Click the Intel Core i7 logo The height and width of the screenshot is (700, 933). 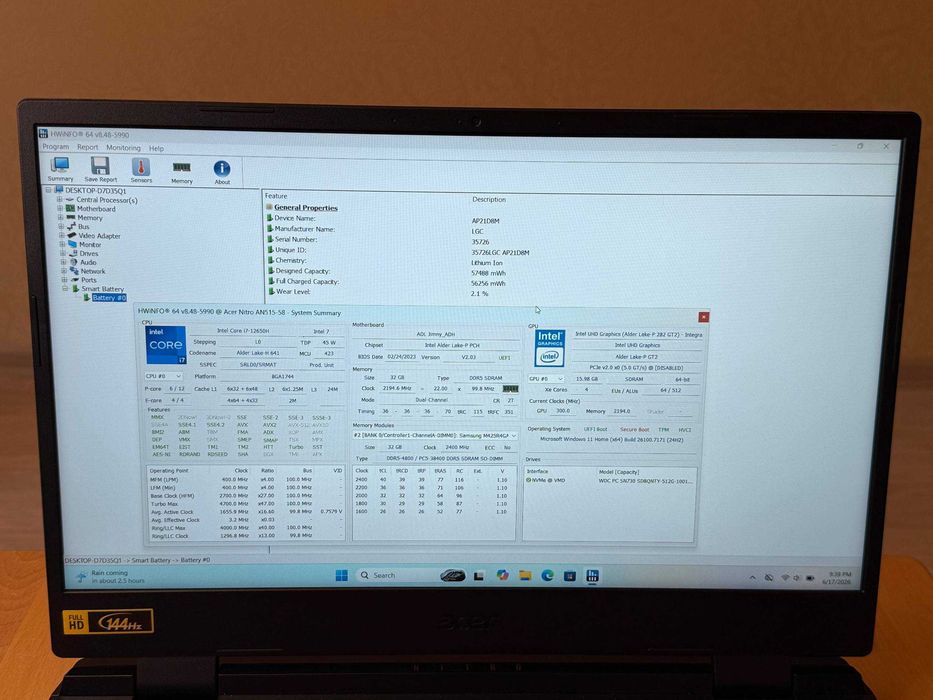166,345
